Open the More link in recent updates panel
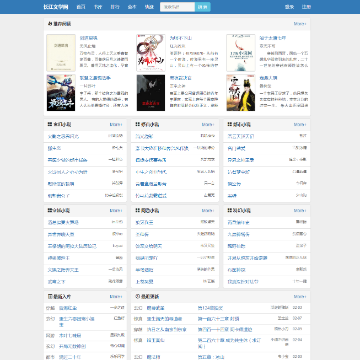Screen dimensions: 360x360 pyautogui.click(x=300, y=296)
